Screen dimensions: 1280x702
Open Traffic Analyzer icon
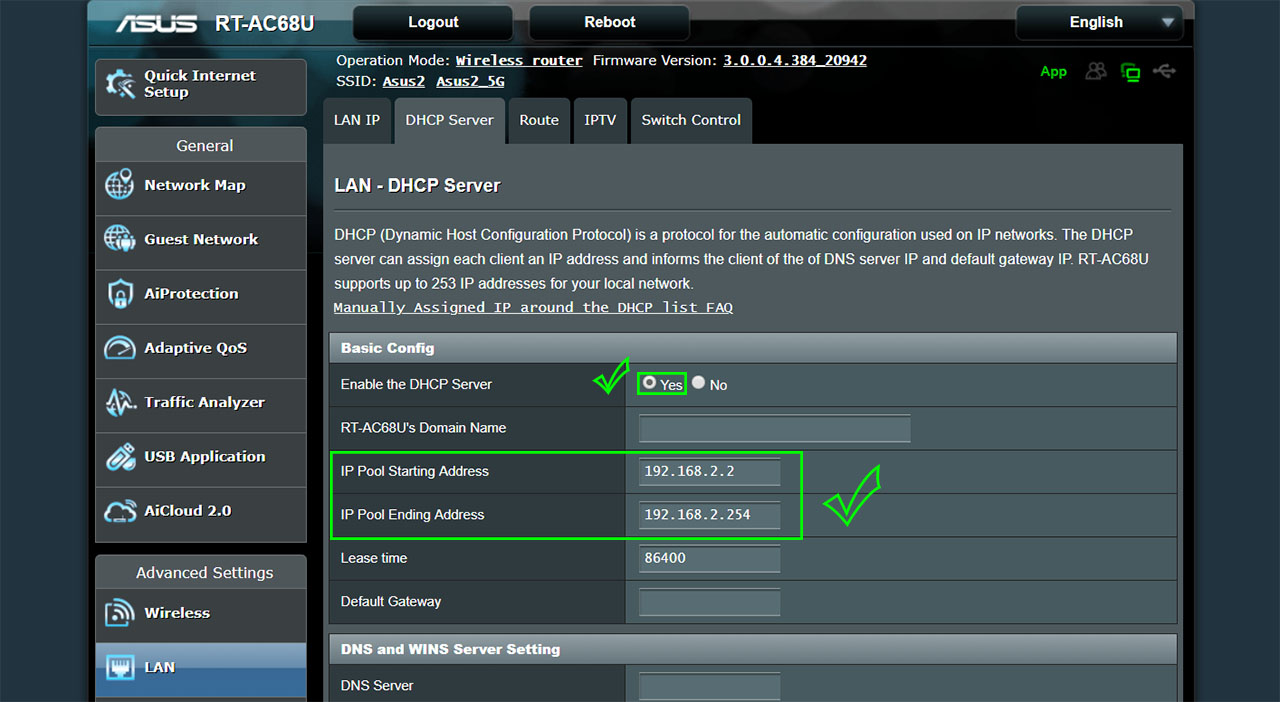[120, 402]
